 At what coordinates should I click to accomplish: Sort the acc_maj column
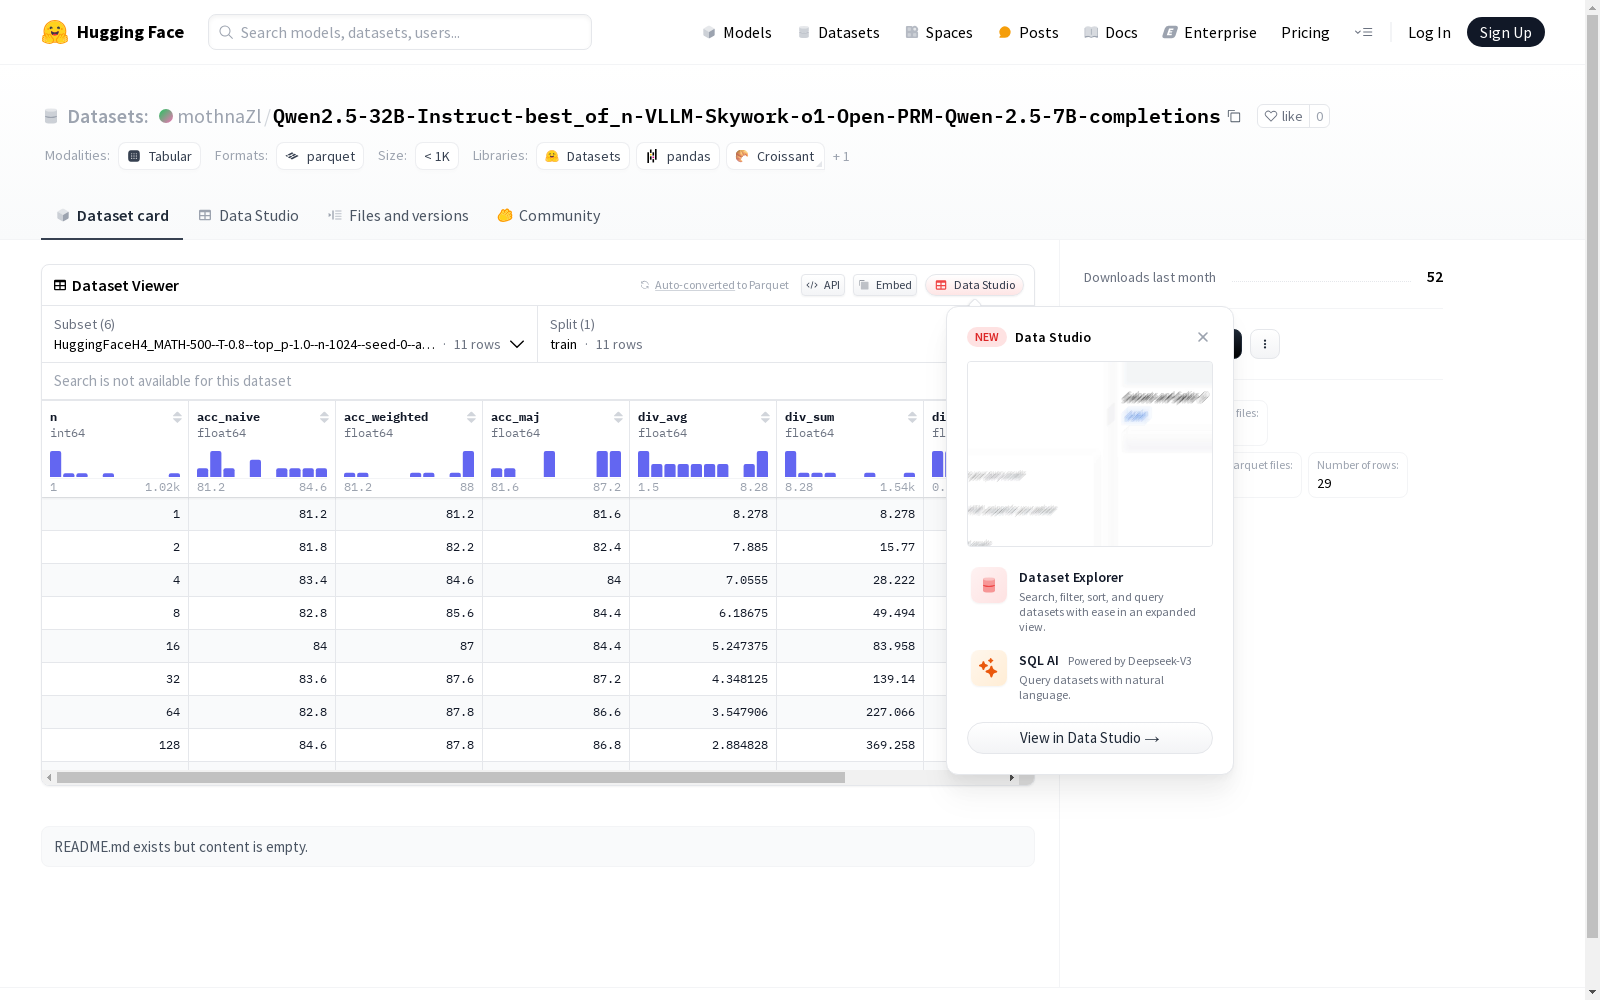click(x=618, y=417)
